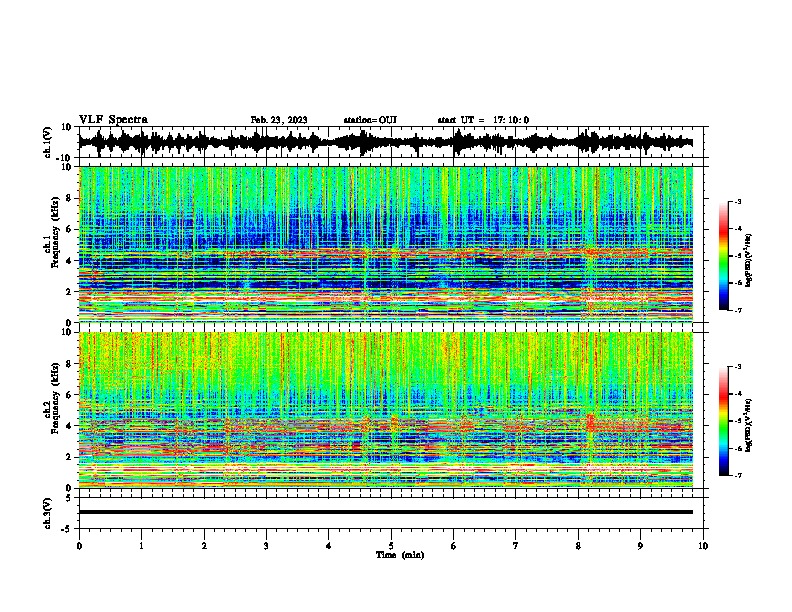Click the ch.1 spectrogram panel

coord(386,244)
